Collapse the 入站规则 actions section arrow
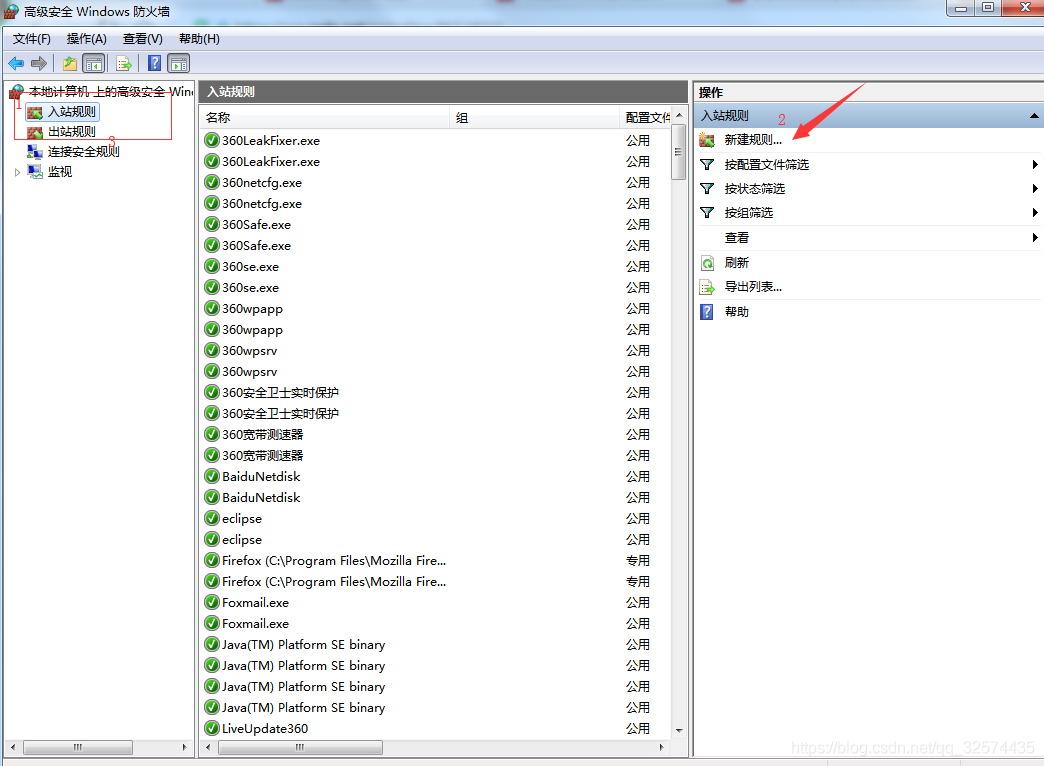 tap(1034, 116)
